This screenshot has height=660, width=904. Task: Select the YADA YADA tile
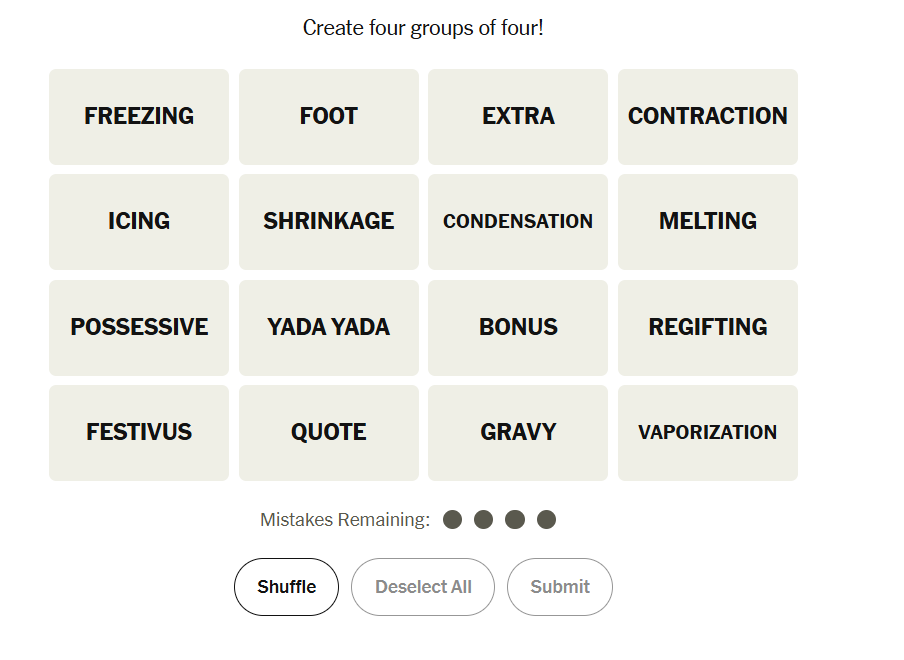coord(328,328)
